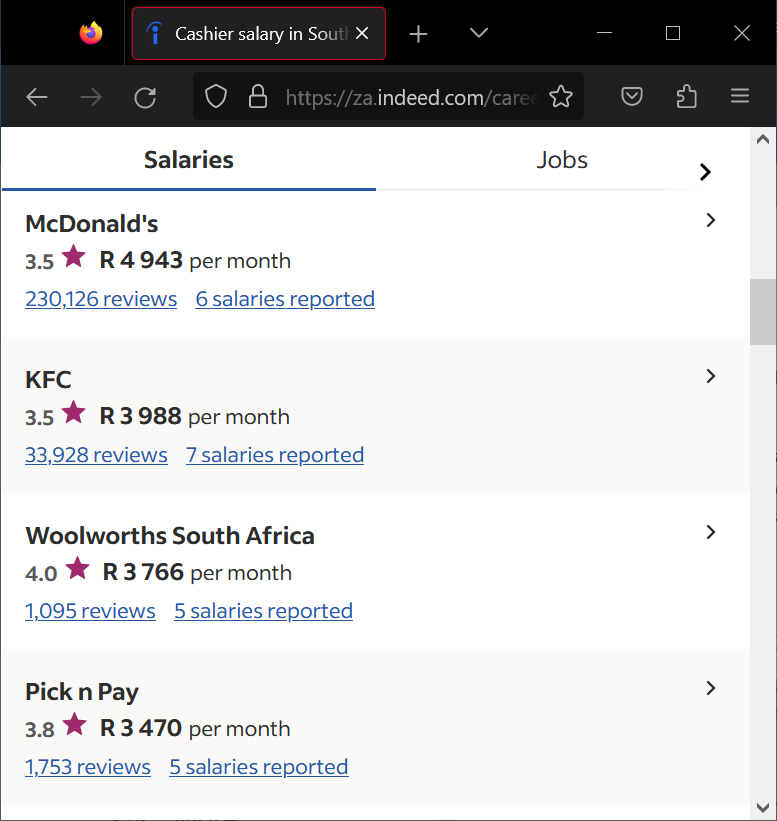Open Pick n Pay 5 salaries reported
777x821 pixels.
[259, 767]
